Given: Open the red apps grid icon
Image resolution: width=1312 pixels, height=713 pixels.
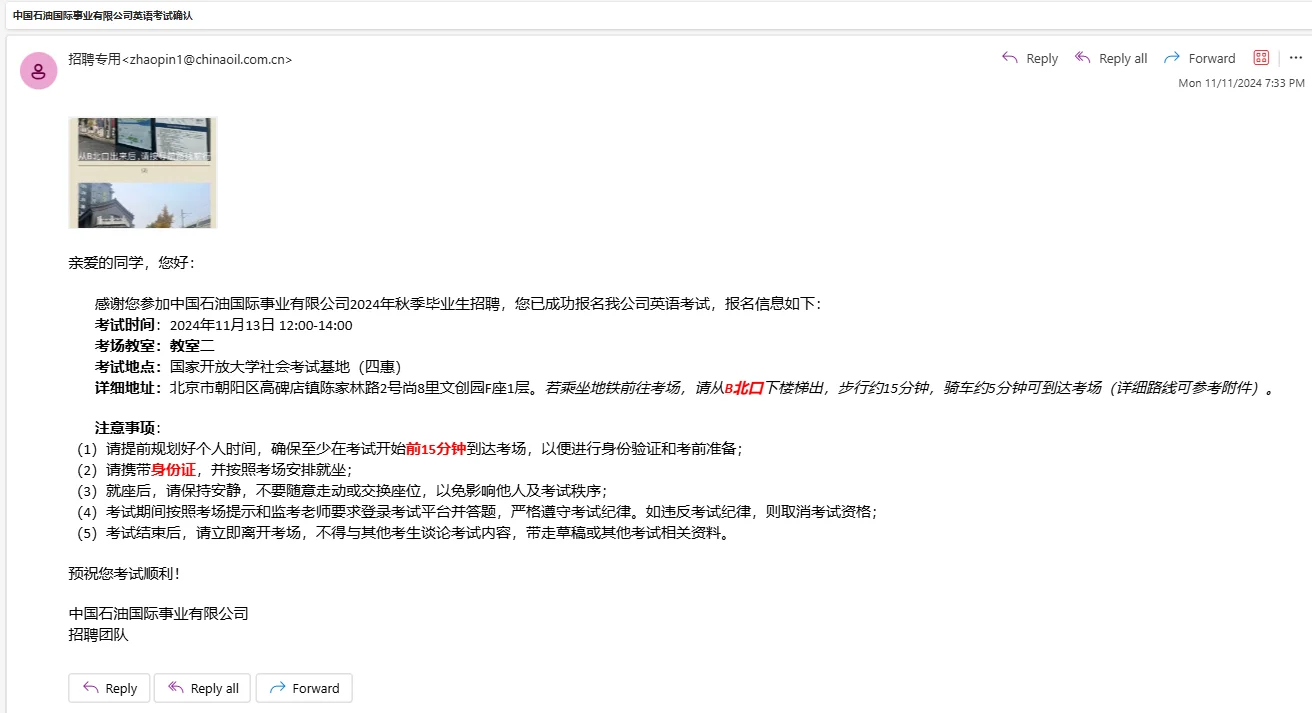Looking at the screenshot, I should [x=1261, y=58].
